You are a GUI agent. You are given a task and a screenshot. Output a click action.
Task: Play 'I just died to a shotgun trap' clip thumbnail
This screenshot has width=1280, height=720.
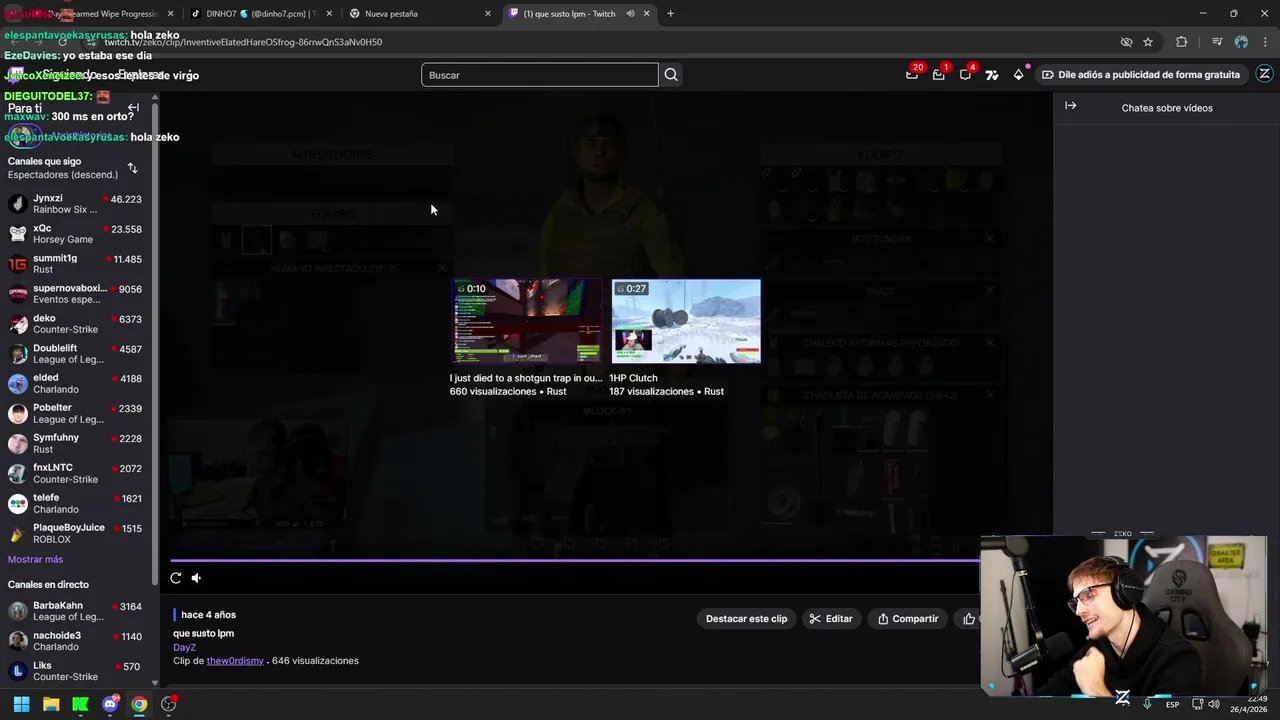tap(527, 321)
